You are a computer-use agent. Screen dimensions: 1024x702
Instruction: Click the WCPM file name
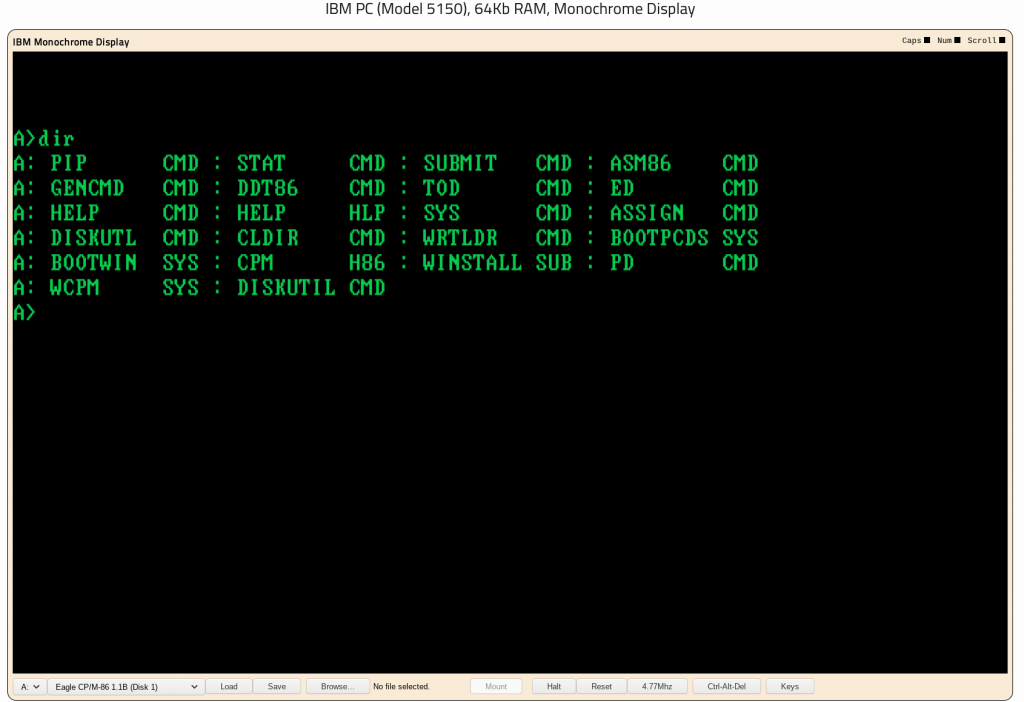(x=75, y=287)
